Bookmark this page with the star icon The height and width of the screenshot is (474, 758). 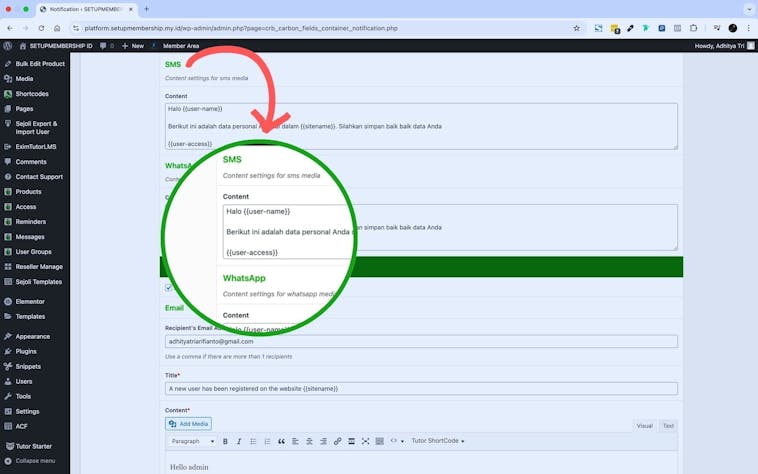pos(576,28)
